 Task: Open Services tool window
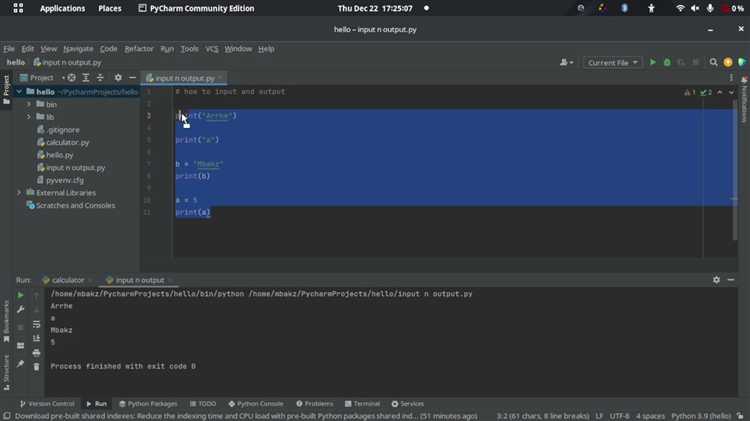coord(408,404)
